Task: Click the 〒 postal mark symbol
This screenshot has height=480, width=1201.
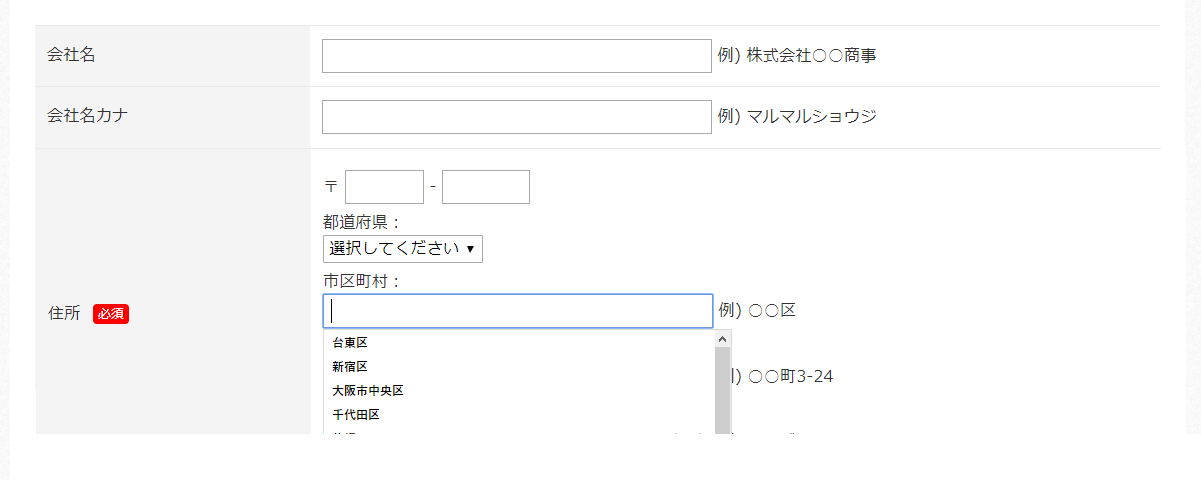Action: coord(331,187)
